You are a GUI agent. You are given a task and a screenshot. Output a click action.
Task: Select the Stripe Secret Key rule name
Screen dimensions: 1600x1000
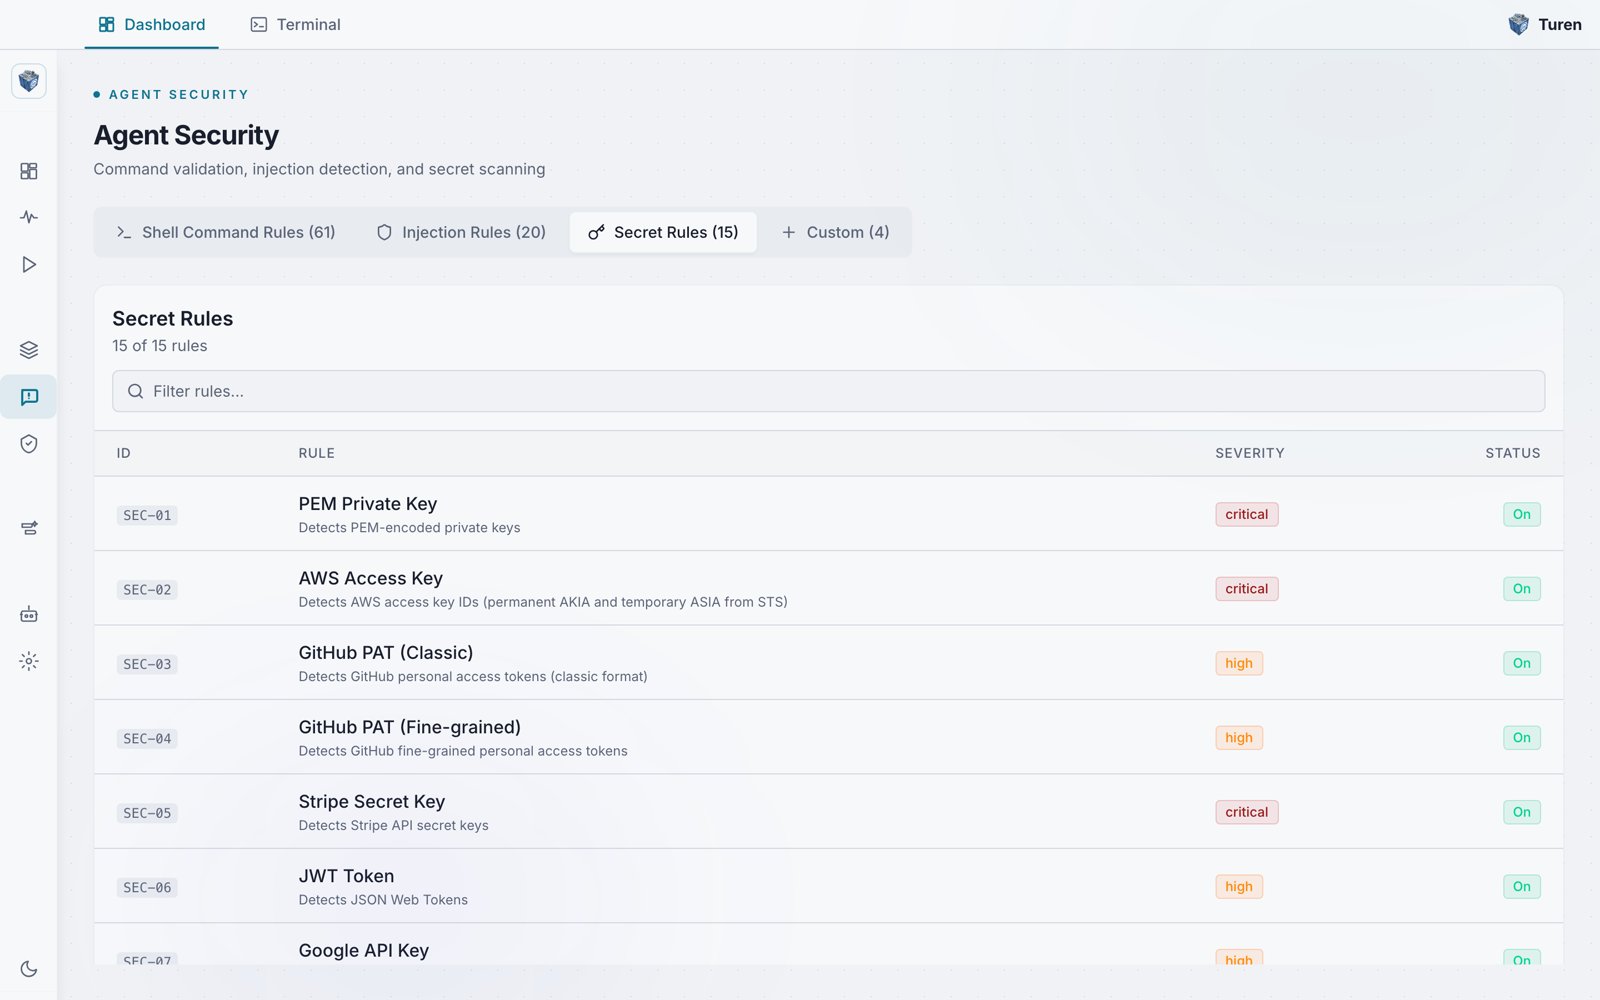click(x=371, y=802)
